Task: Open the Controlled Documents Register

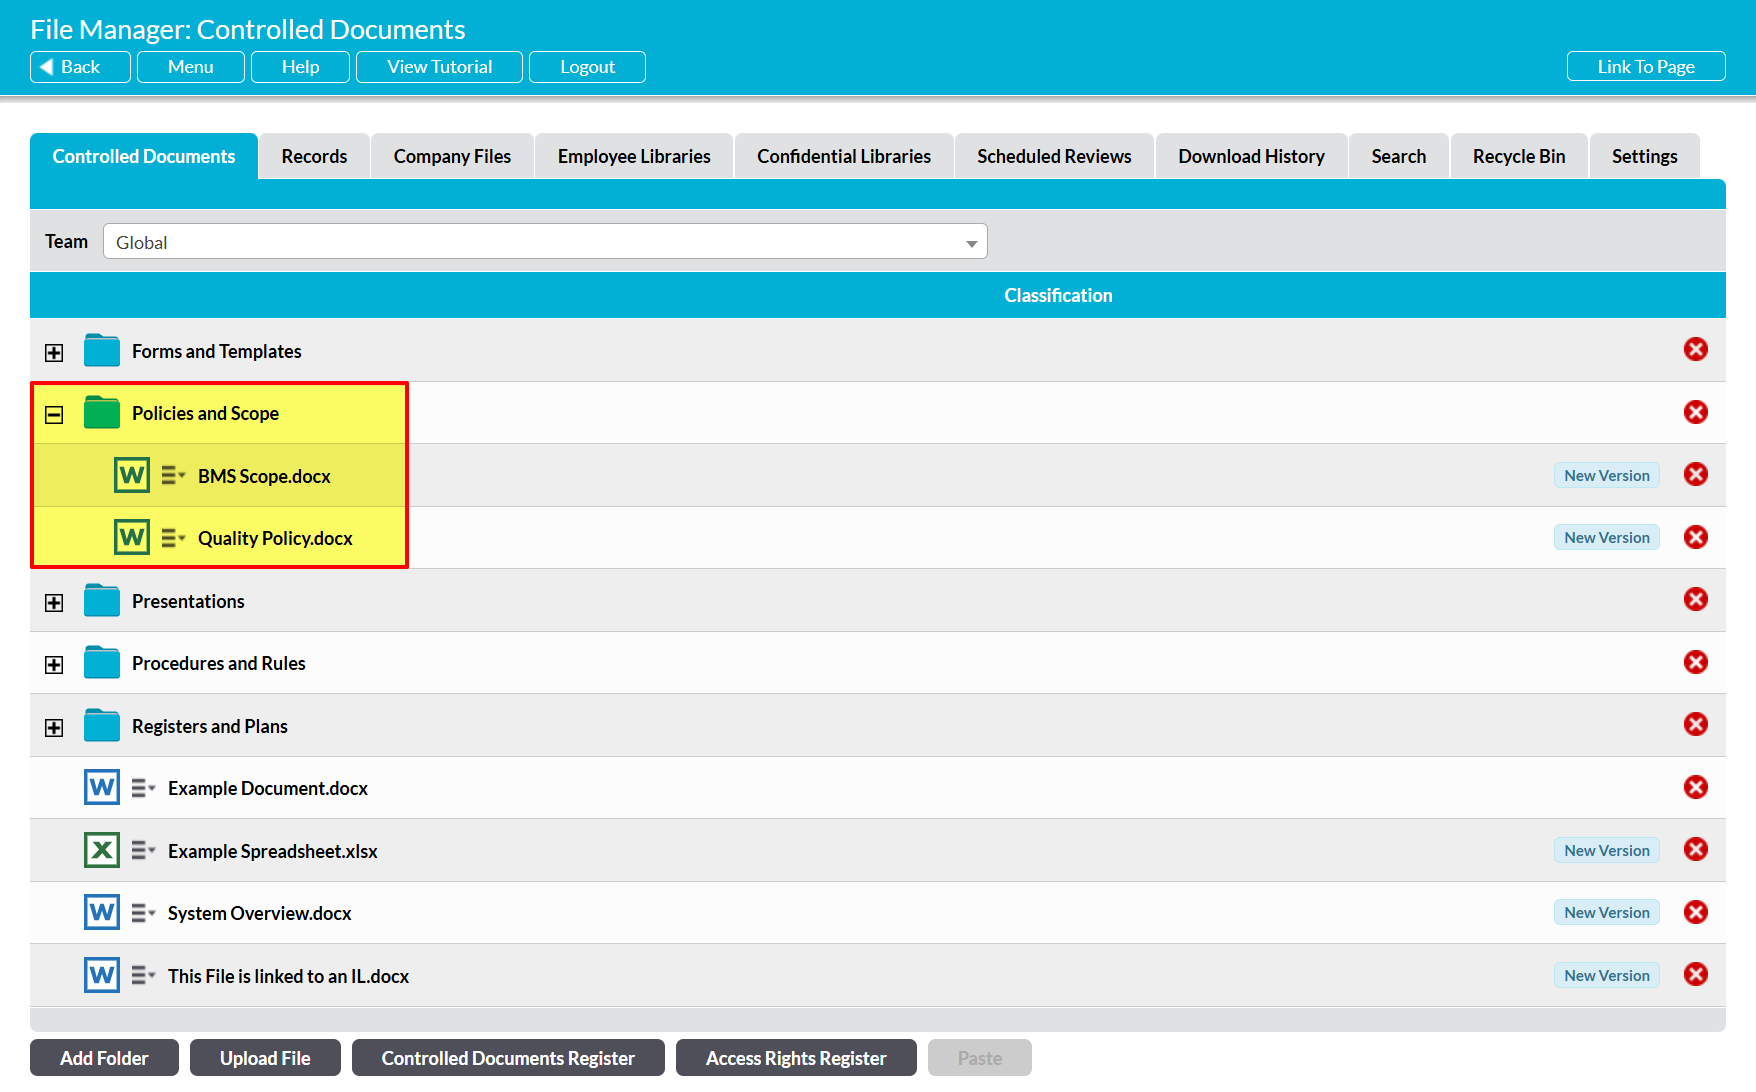Action: pyautogui.click(x=508, y=1058)
